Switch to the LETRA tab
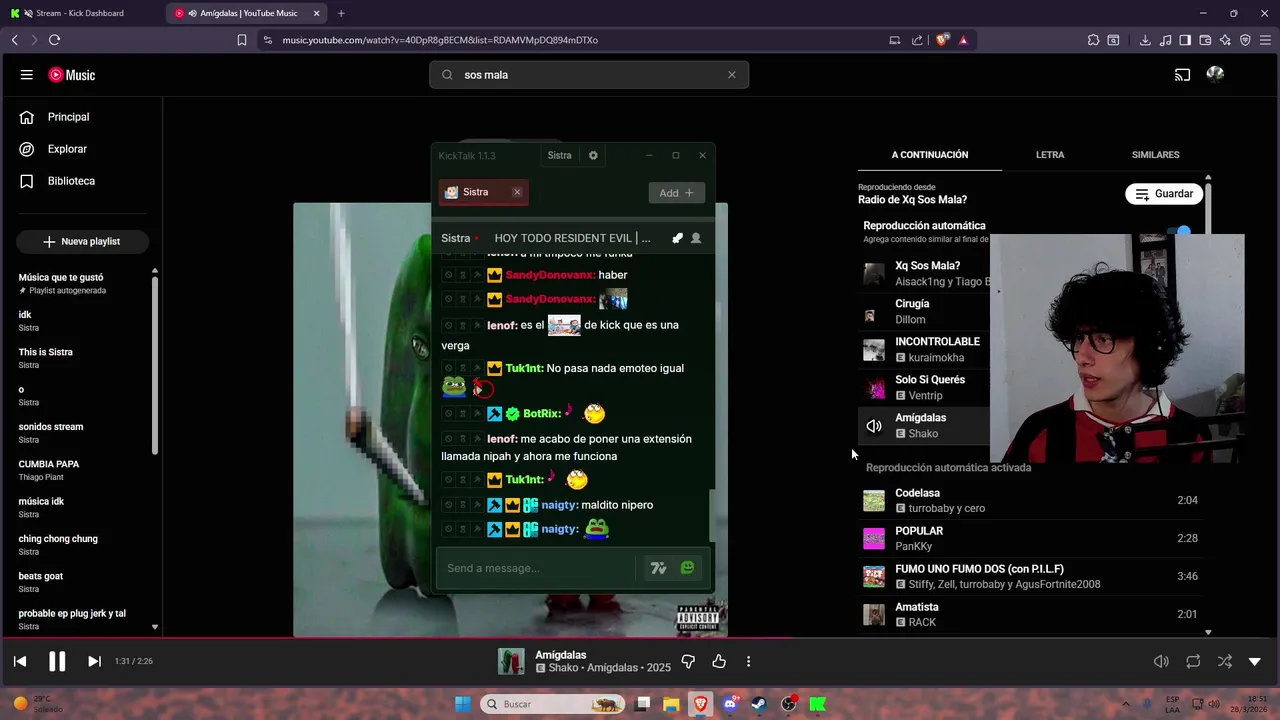The image size is (1280, 720). pyautogui.click(x=1050, y=155)
